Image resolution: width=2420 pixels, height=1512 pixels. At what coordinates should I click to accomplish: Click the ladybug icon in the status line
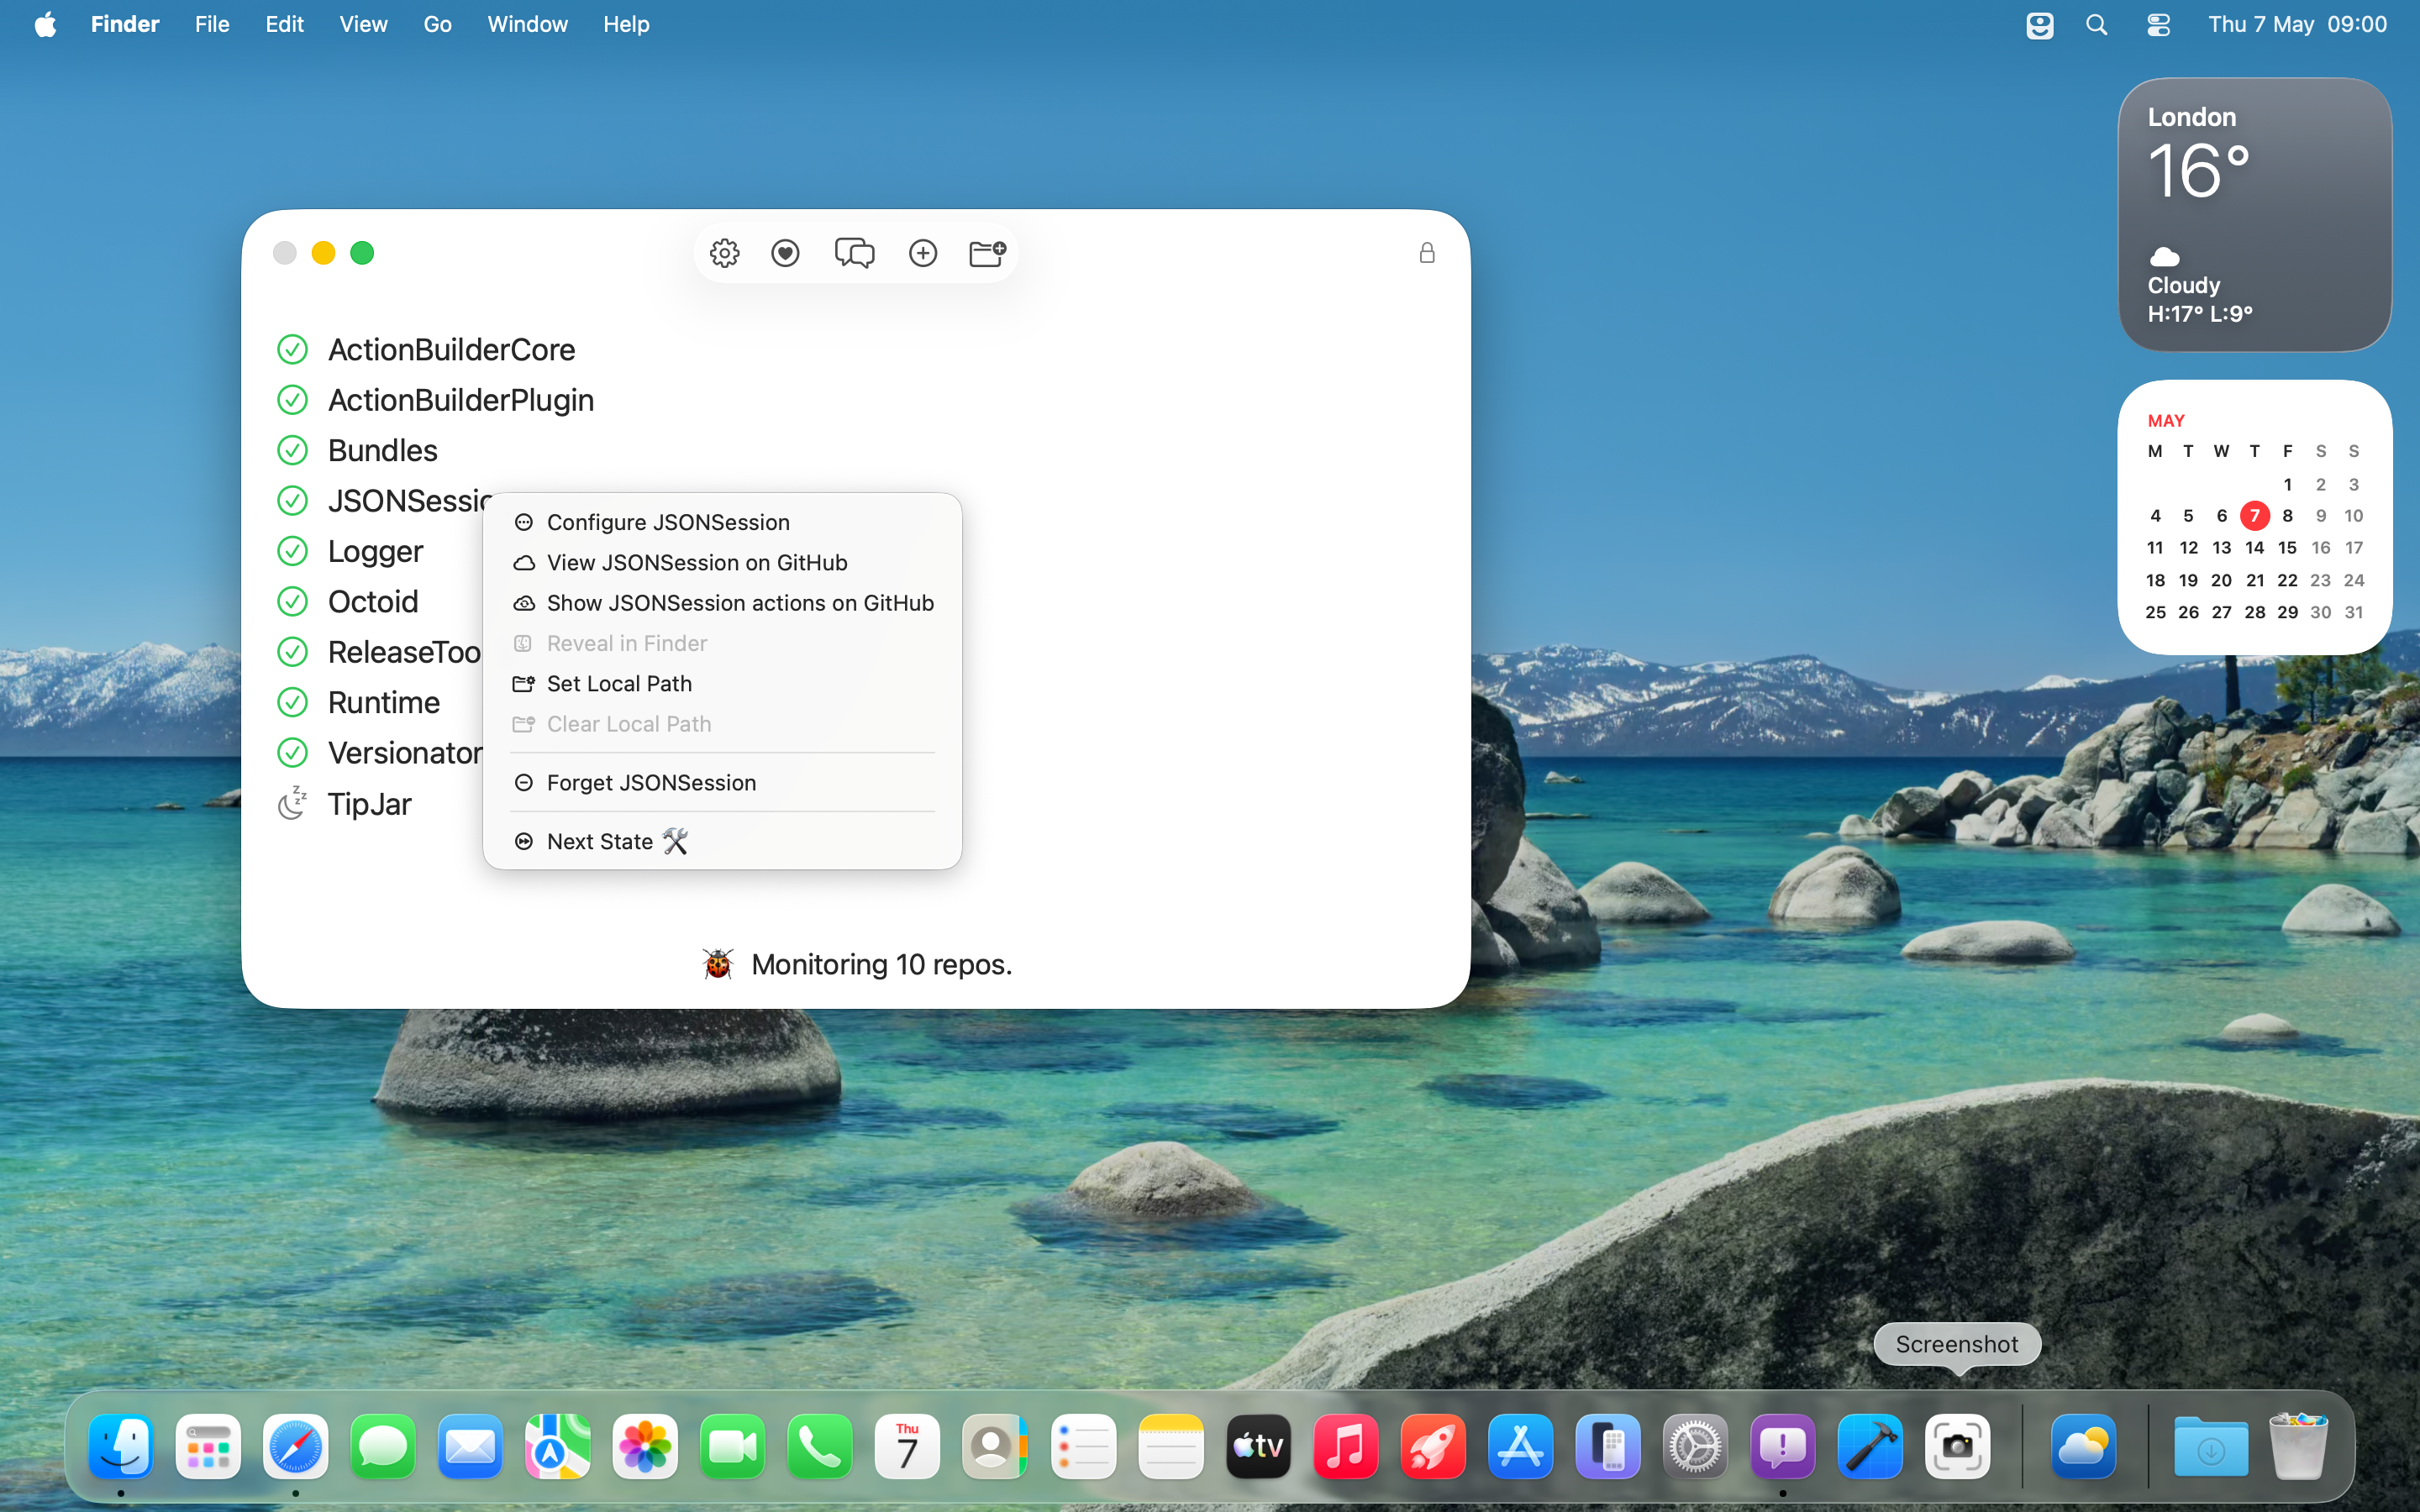pyautogui.click(x=718, y=964)
